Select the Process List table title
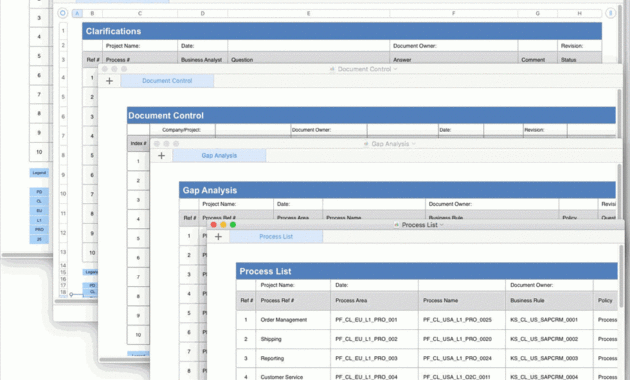 pyautogui.click(x=265, y=271)
